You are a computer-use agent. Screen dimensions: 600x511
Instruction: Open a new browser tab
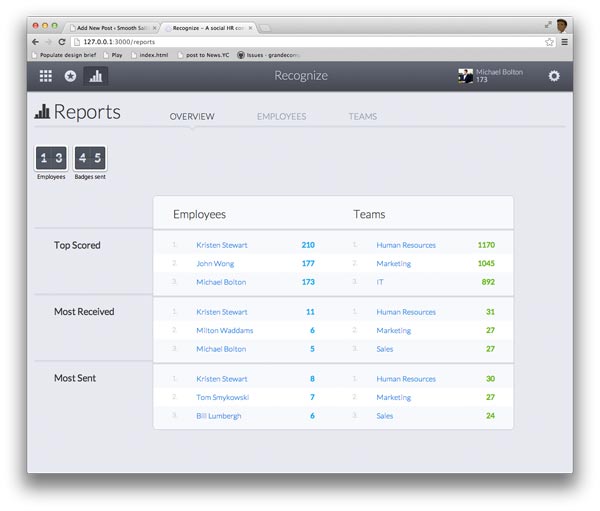265,28
